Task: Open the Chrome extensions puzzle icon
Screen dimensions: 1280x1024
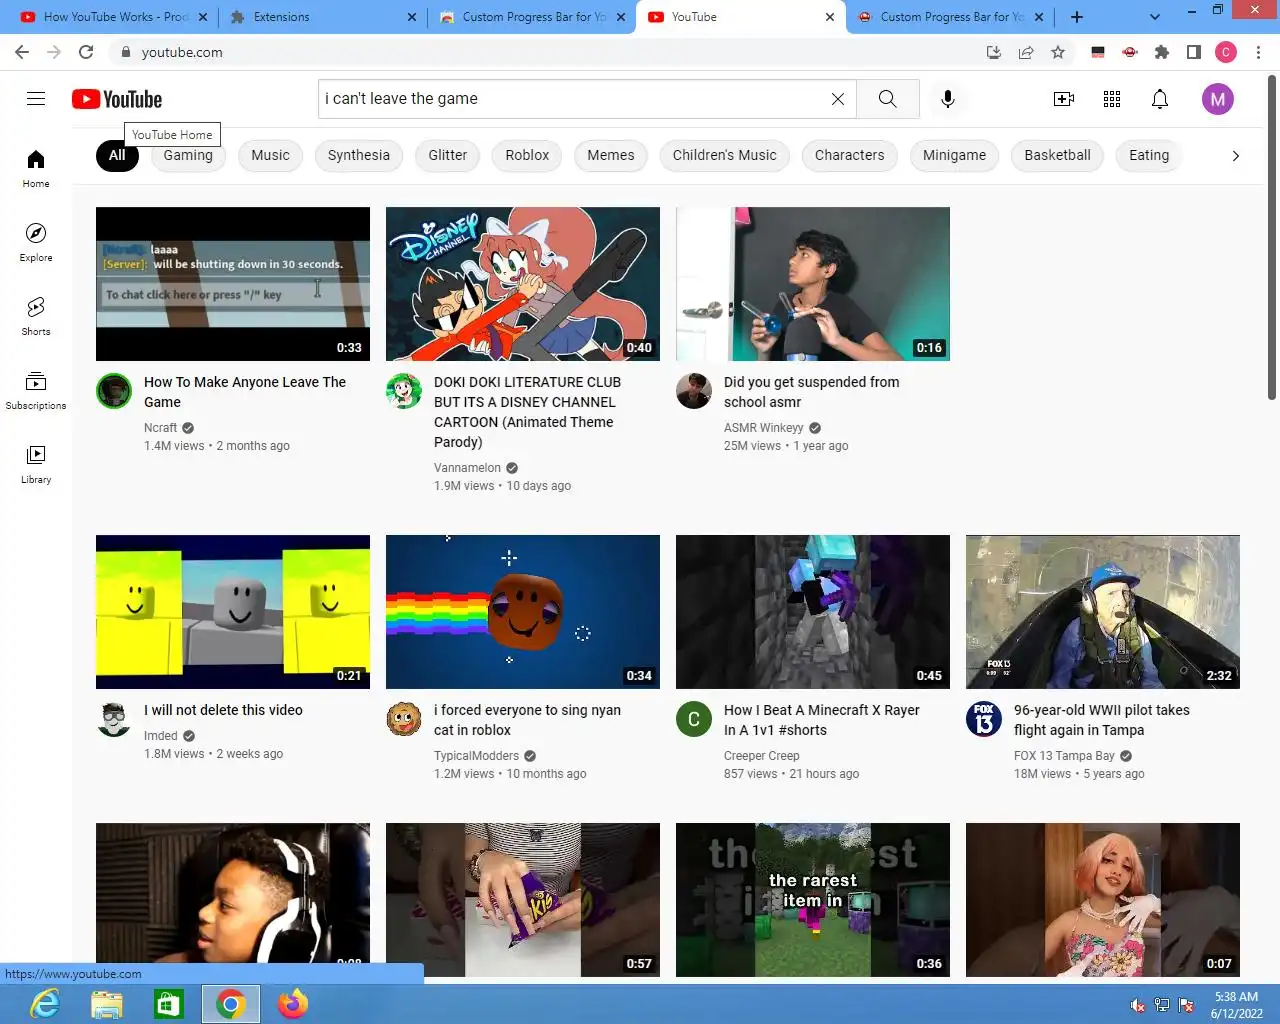Action: (x=1162, y=52)
